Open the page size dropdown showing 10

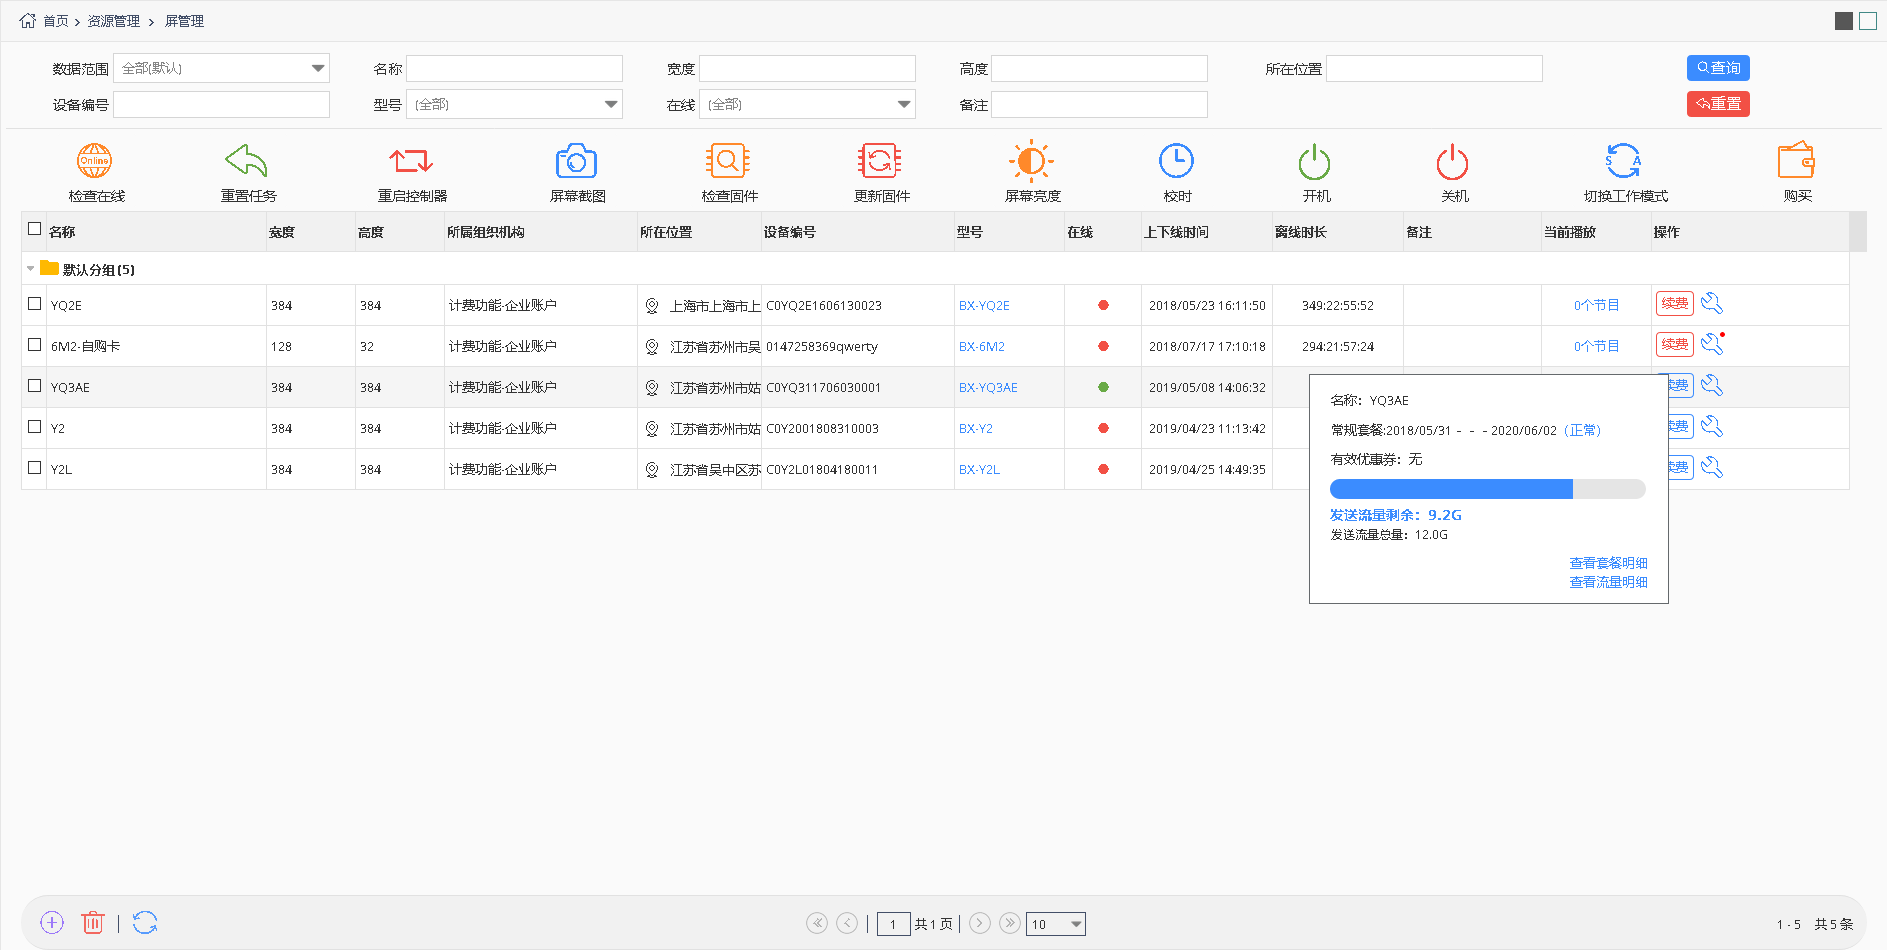coord(1056,924)
